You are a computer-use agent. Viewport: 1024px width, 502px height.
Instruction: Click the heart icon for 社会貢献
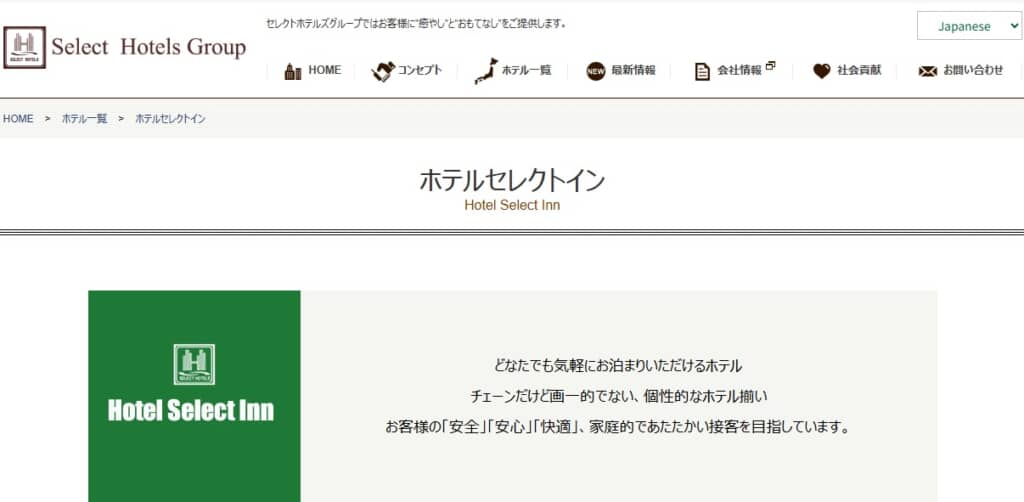tap(821, 71)
